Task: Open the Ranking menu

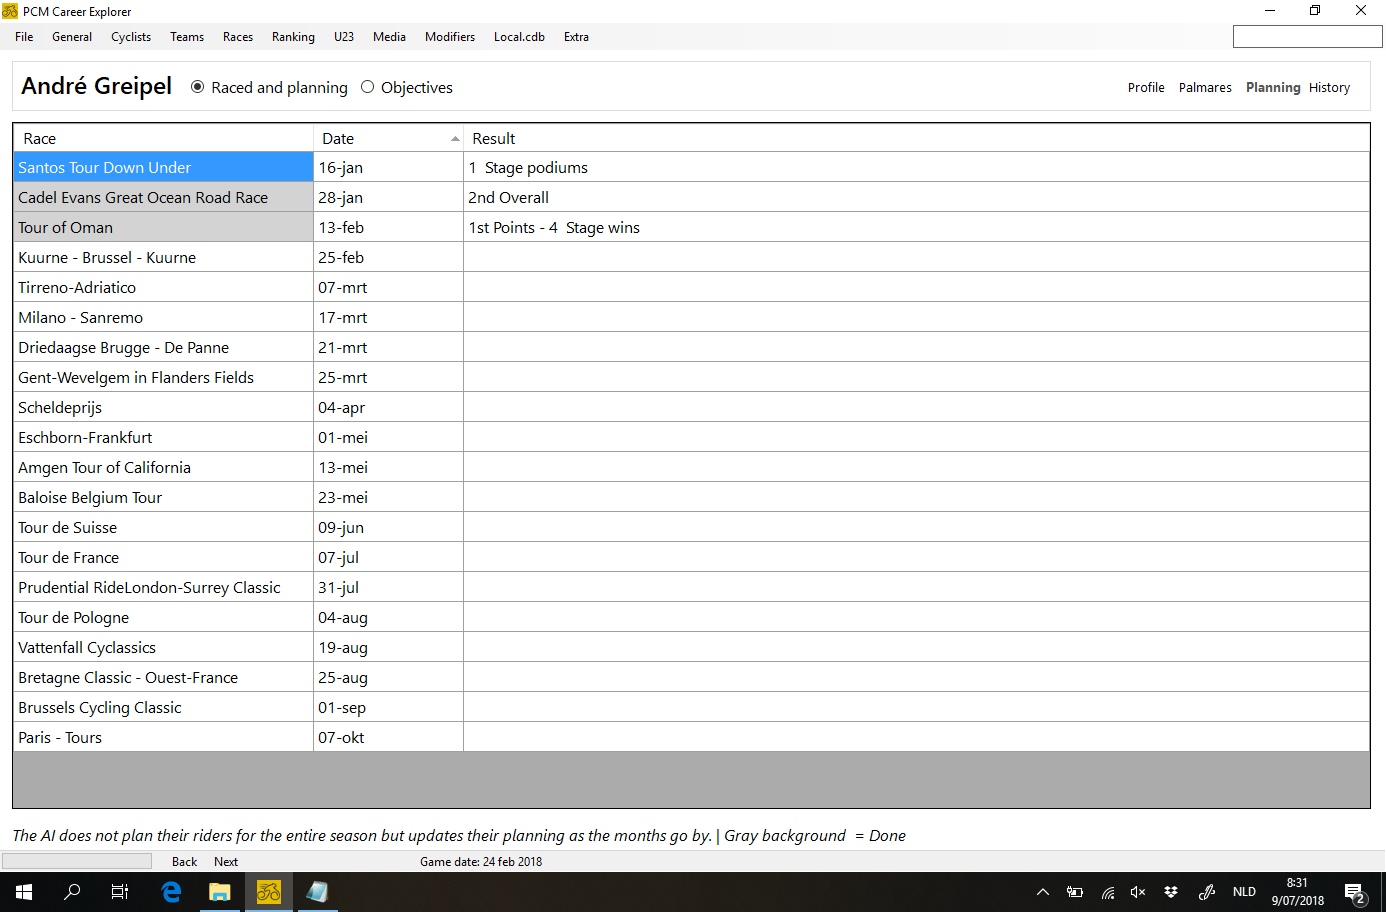Action: pyautogui.click(x=293, y=37)
